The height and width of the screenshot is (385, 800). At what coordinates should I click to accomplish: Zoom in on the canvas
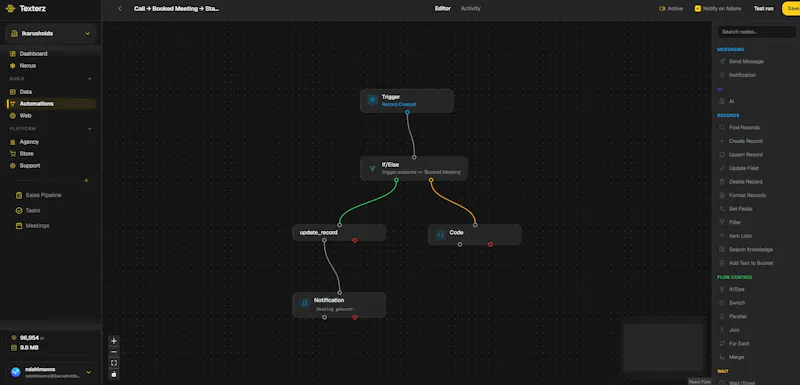coord(114,341)
